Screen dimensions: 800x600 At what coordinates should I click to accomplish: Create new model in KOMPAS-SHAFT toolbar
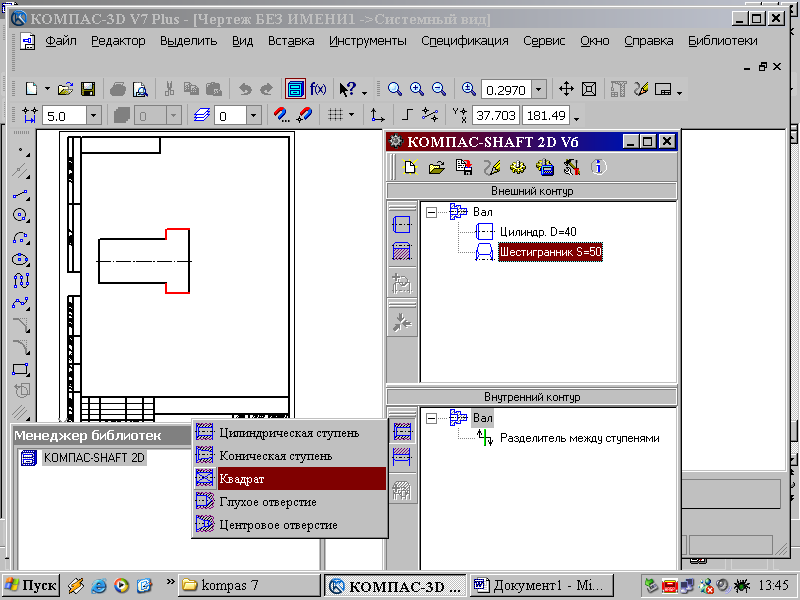point(410,167)
